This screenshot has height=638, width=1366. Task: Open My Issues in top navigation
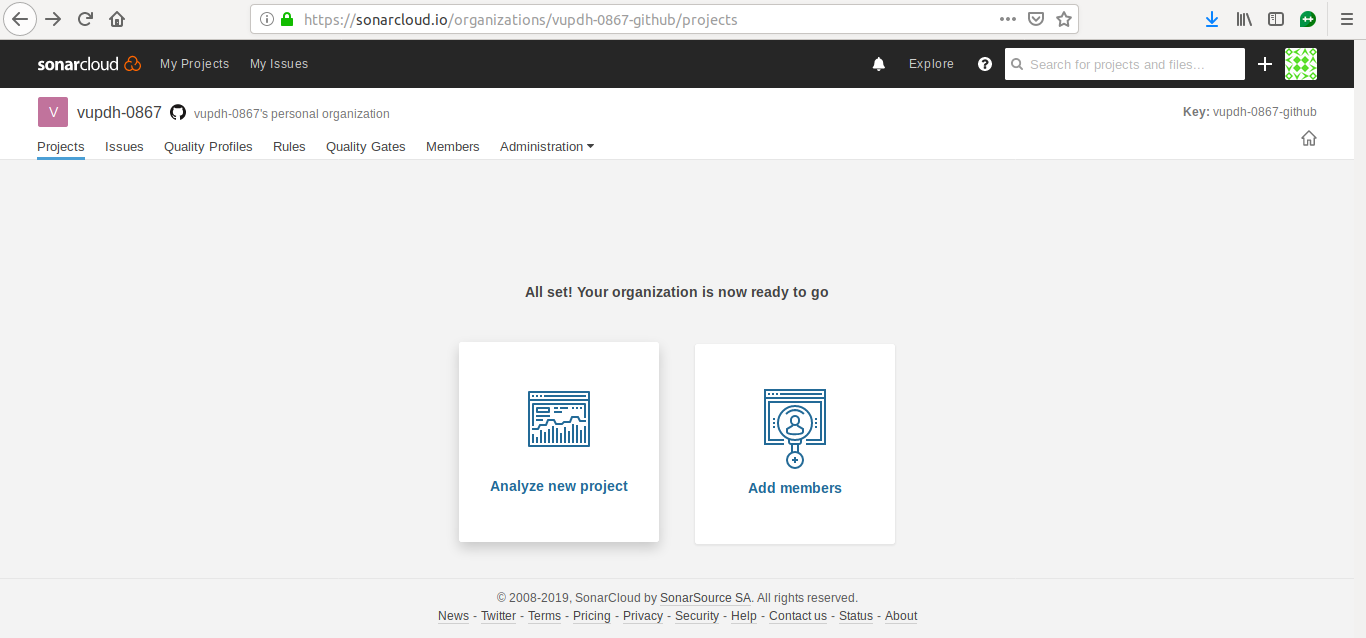(279, 64)
